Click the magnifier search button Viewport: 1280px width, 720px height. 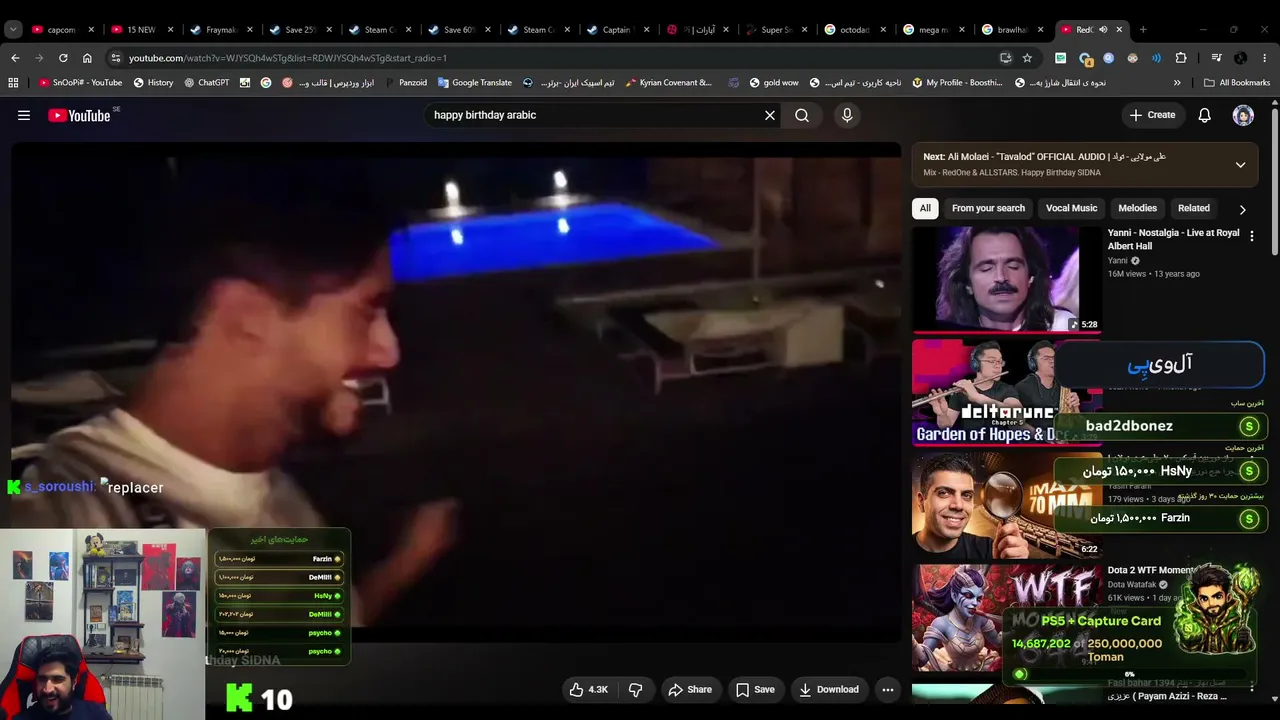tap(802, 115)
